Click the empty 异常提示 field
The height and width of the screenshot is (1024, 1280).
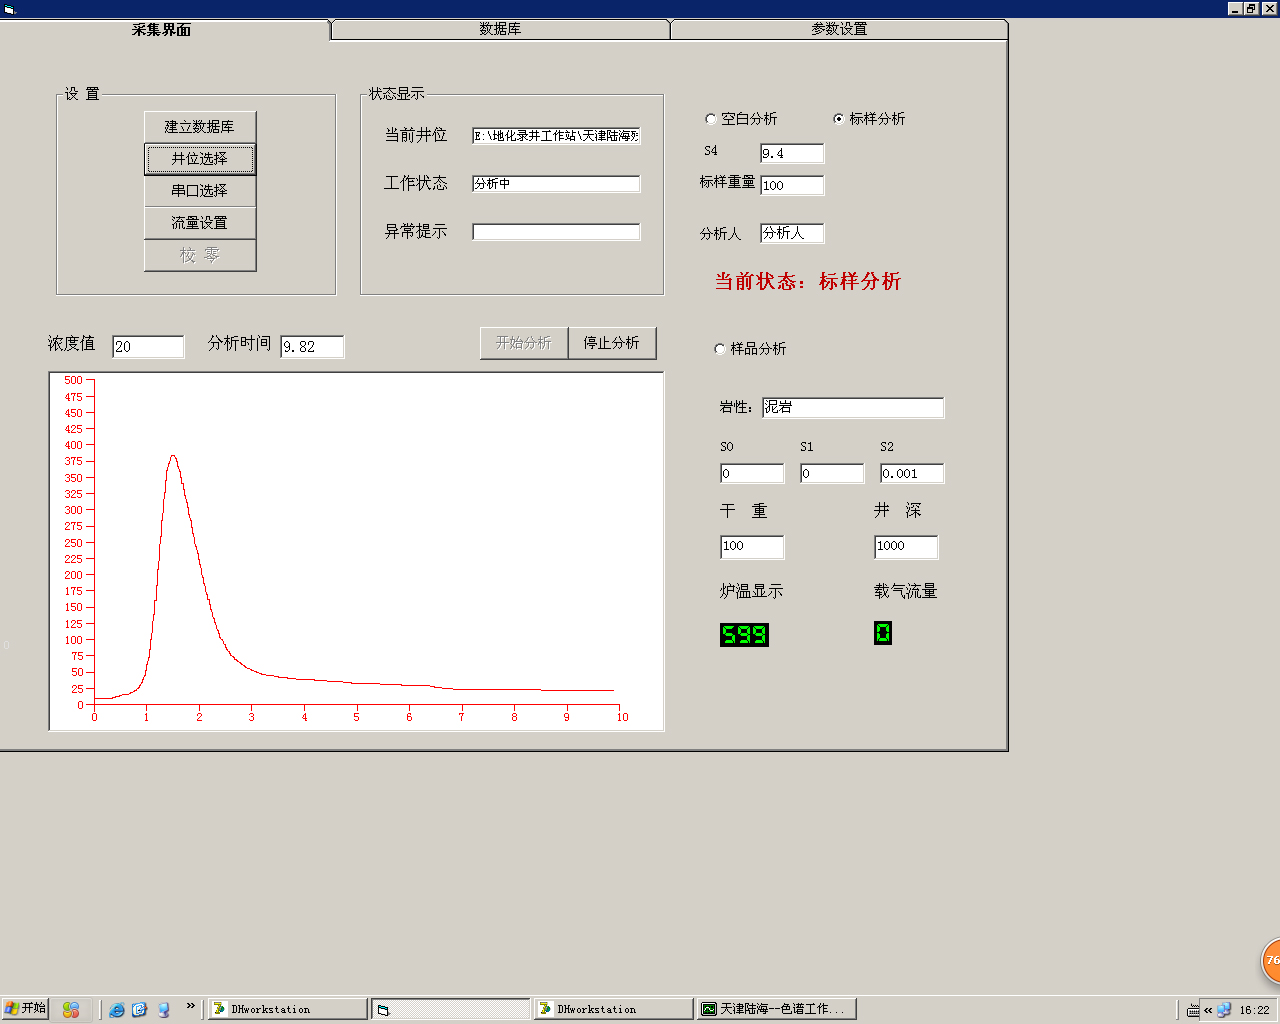coord(556,232)
